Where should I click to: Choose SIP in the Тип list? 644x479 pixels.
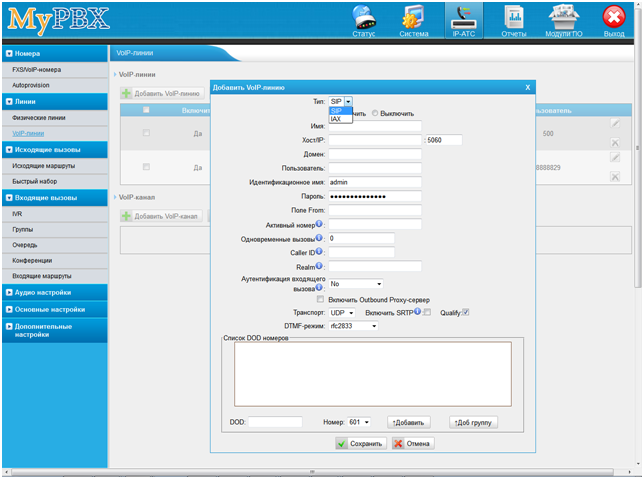tap(340, 111)
